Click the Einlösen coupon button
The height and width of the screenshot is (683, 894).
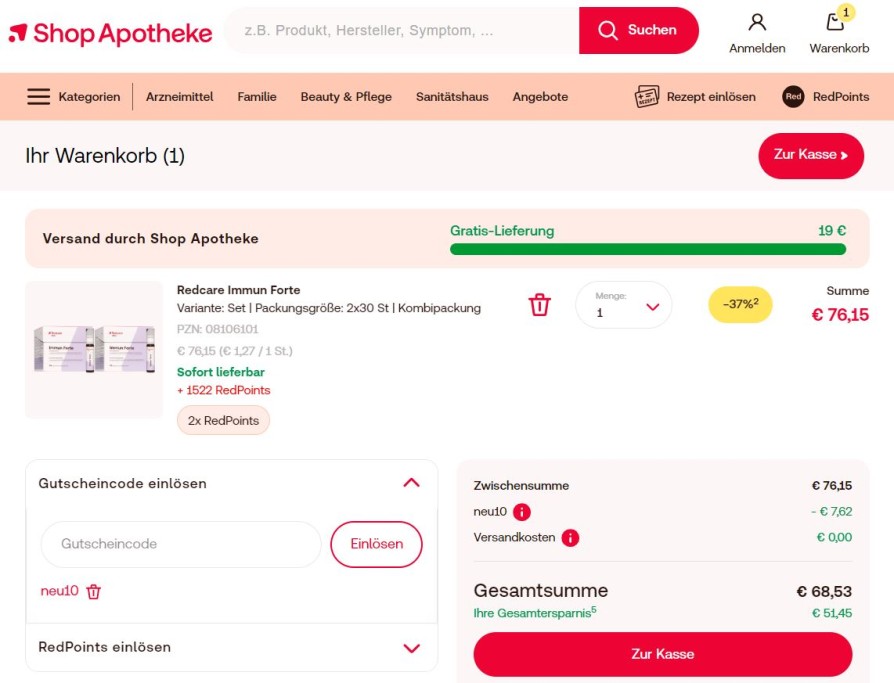(376, 544)
